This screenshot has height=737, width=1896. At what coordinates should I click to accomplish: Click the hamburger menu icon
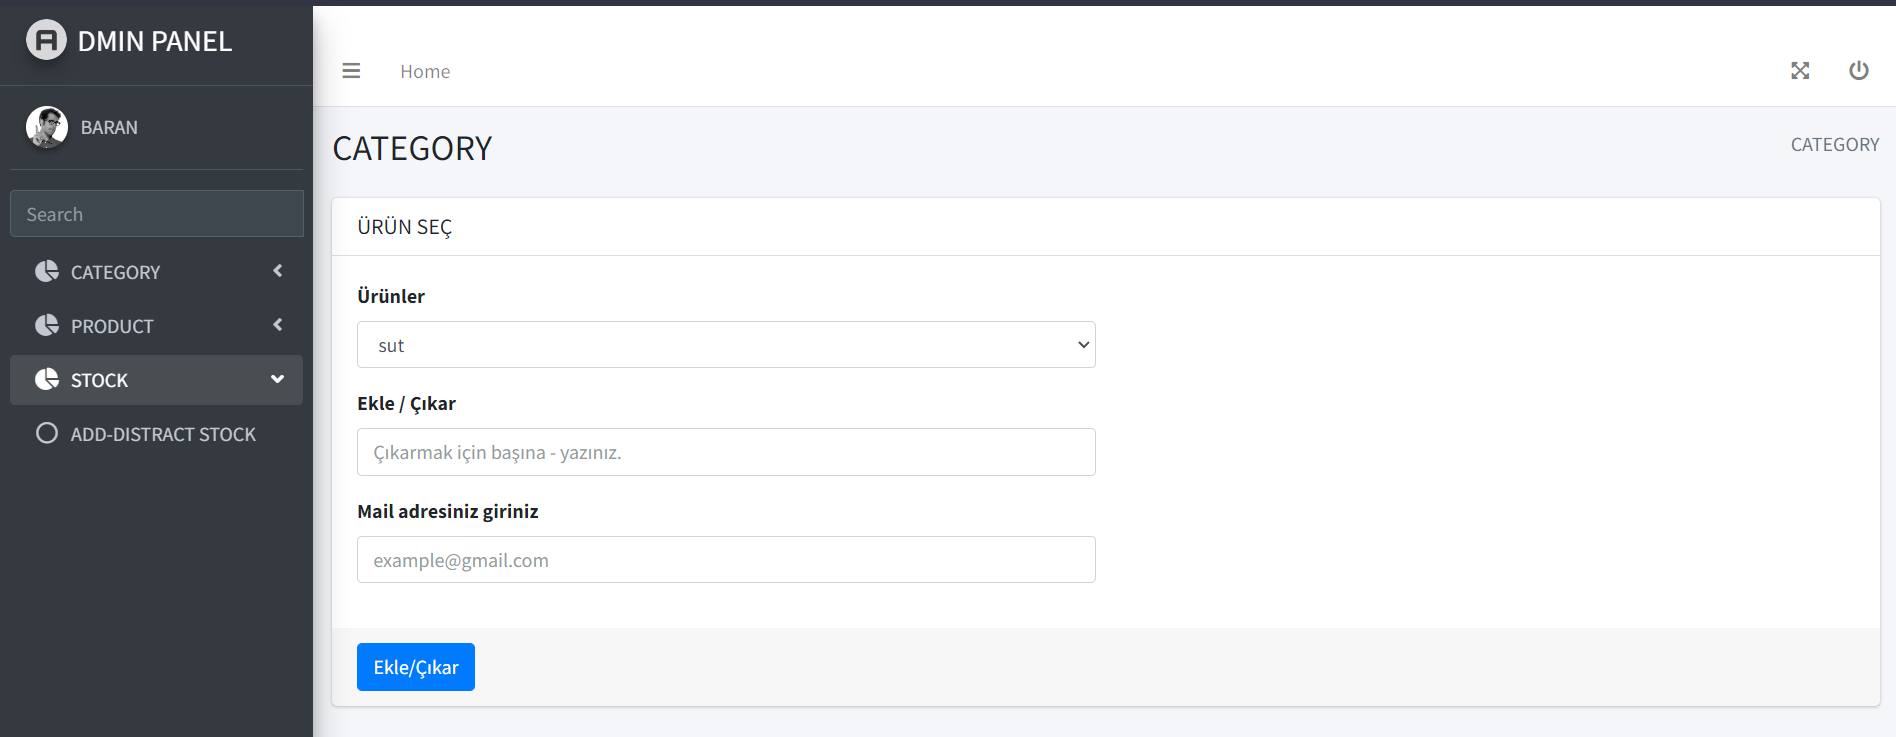click(x=351, y=70)
